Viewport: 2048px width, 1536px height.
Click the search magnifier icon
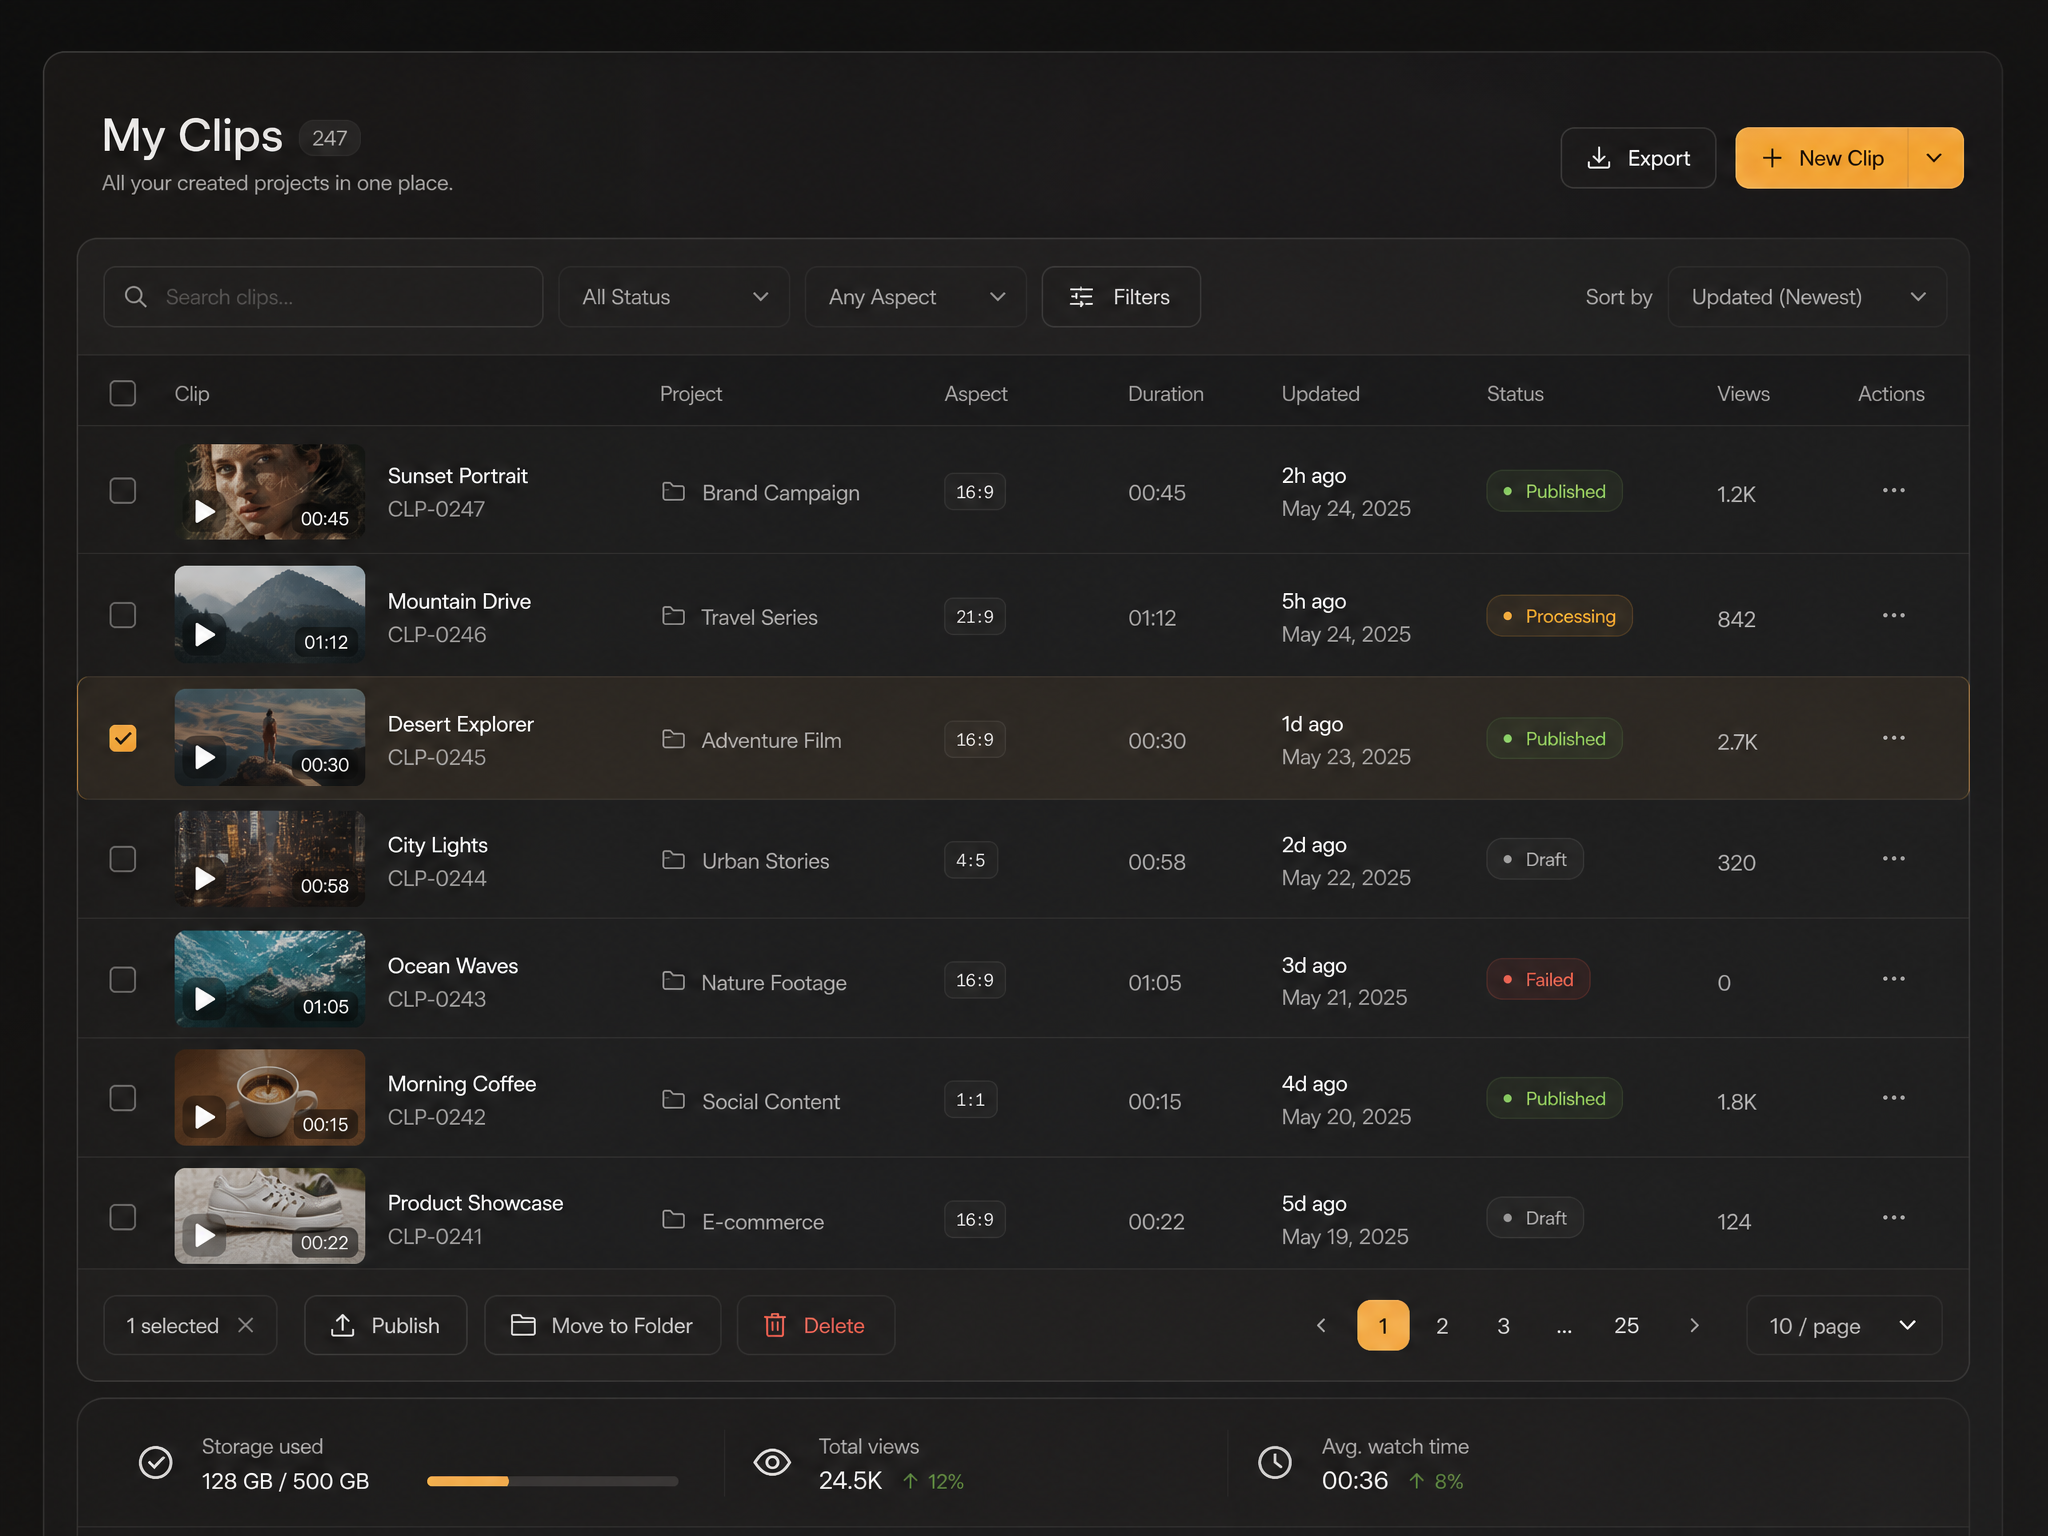click(x=136, y=297)
